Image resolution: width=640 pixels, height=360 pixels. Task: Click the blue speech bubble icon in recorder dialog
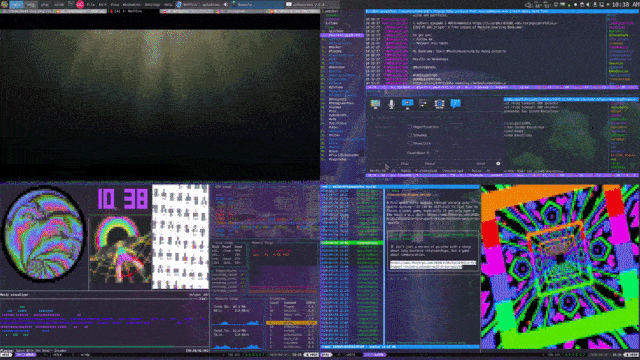point(455,104)
